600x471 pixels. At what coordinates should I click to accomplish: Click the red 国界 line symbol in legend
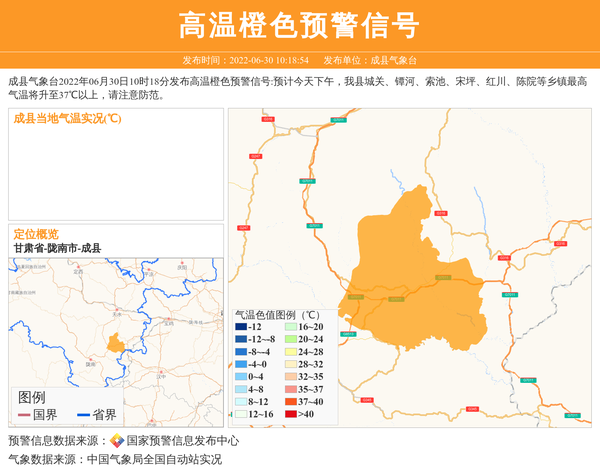(24, 414)
